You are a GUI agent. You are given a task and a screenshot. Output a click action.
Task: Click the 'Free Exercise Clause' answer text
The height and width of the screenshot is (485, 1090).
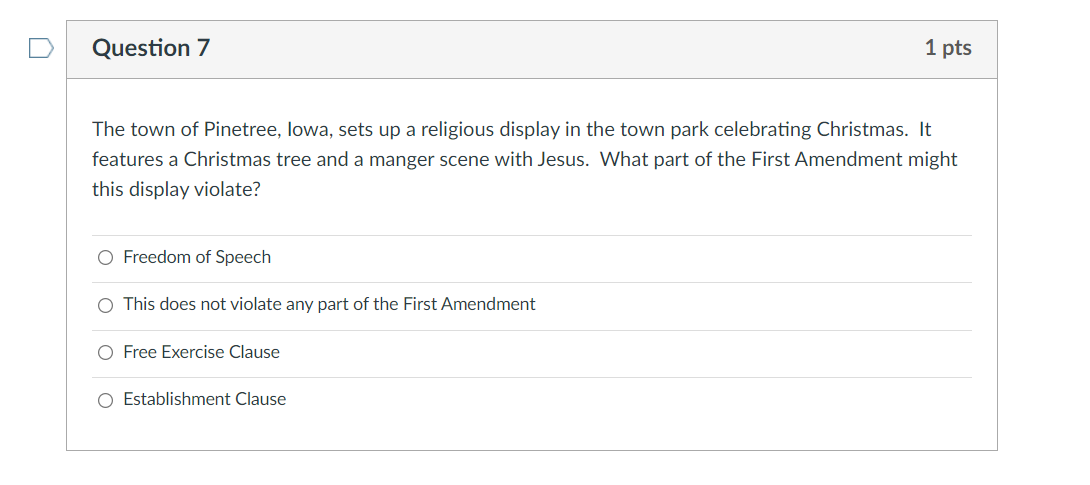pyautogui.click(x=202, y=352)
